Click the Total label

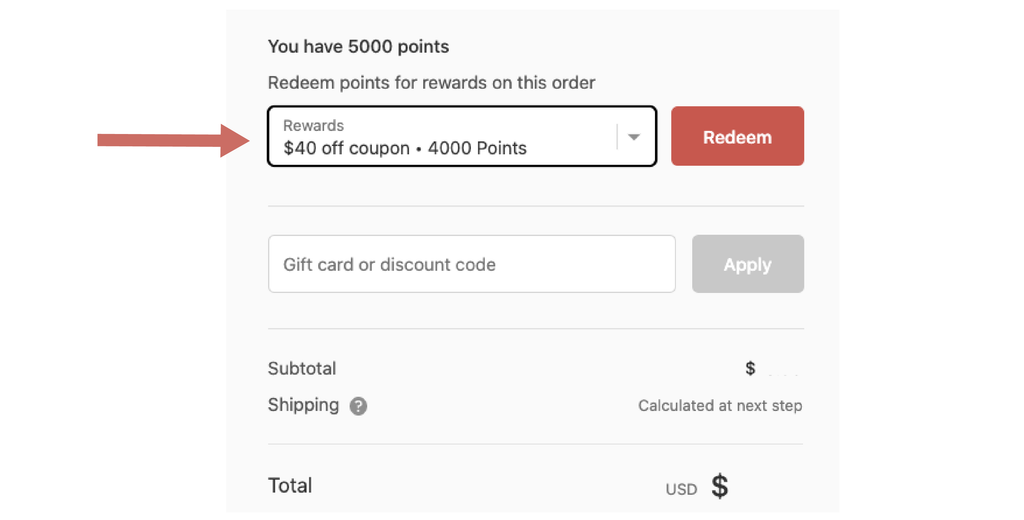point(290,485)
